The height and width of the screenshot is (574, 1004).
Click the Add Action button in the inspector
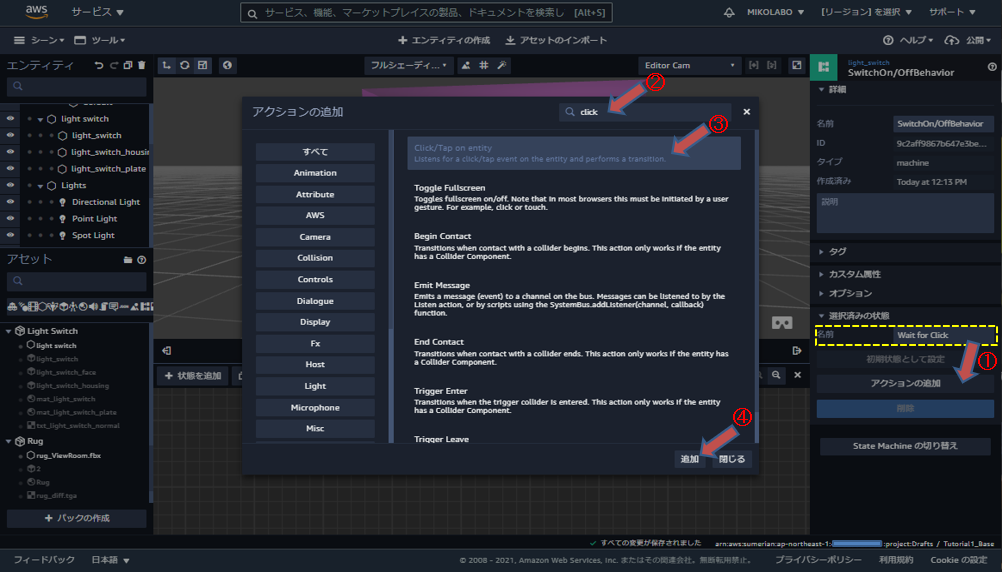pos(905,384)
